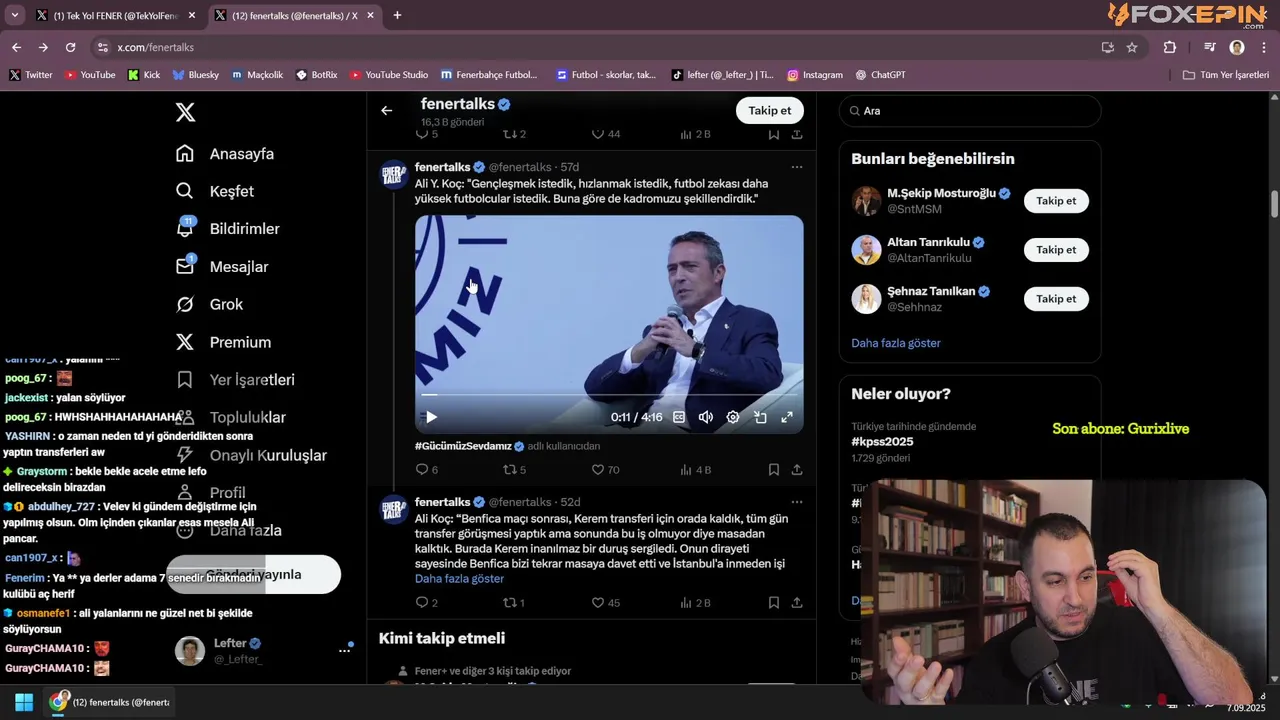Share the Gençleşmek istedik tweet

[797, 469]
